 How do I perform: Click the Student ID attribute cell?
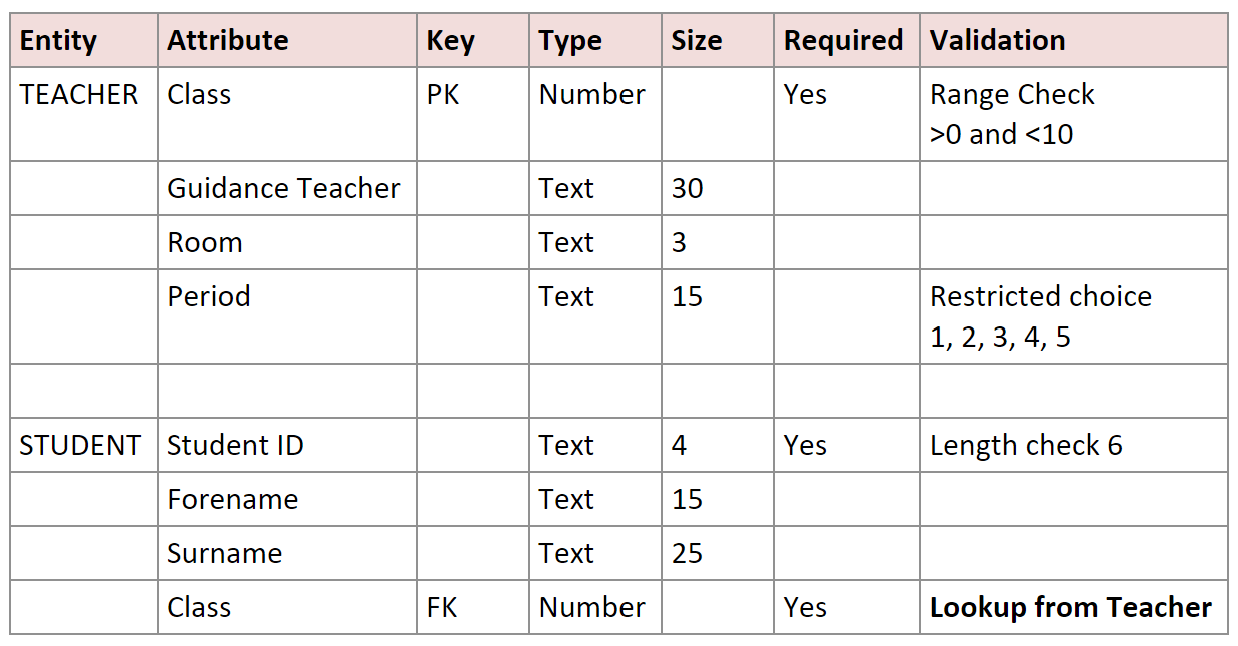(235, 446)
